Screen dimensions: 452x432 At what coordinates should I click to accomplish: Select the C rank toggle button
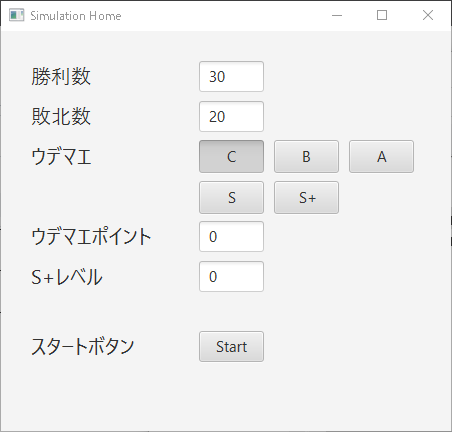231,156
